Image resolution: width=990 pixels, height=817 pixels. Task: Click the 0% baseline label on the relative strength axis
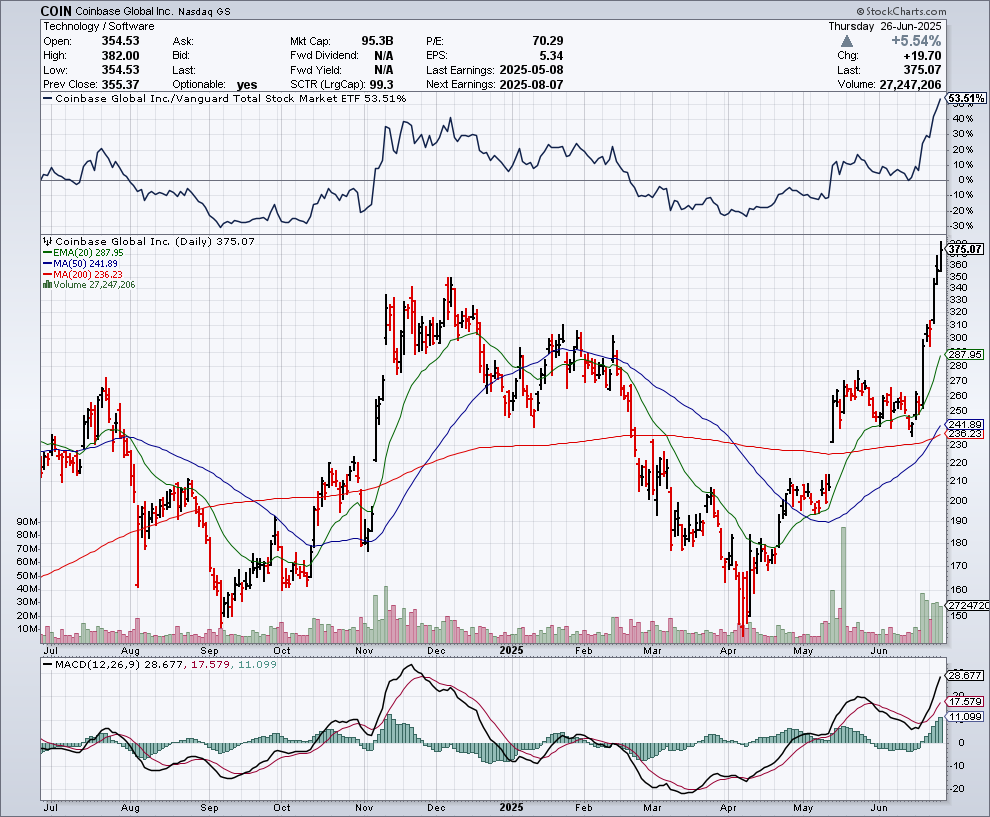[x=965, y=180]
